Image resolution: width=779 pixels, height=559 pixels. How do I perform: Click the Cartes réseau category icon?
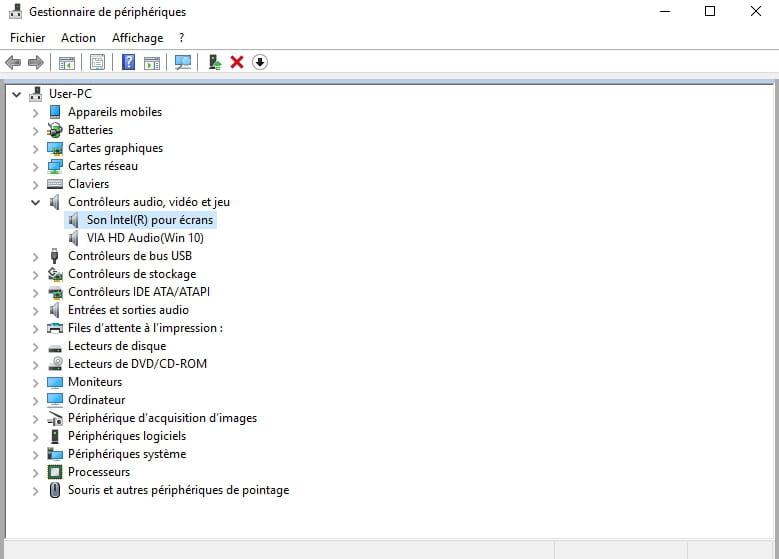[x=55, y=166]
